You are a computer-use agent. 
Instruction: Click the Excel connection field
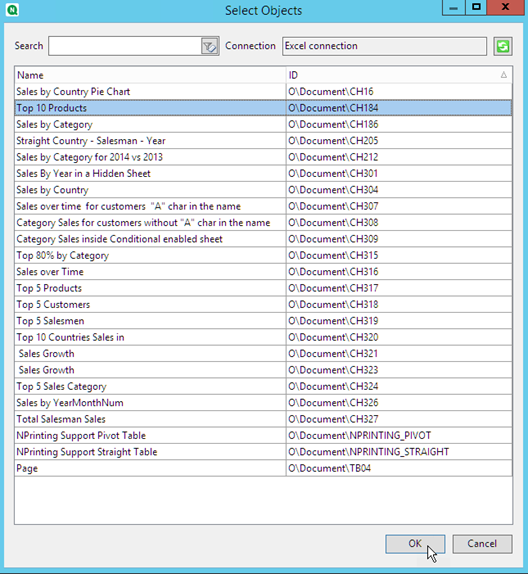pyautogui.click(x=384, y=46)
